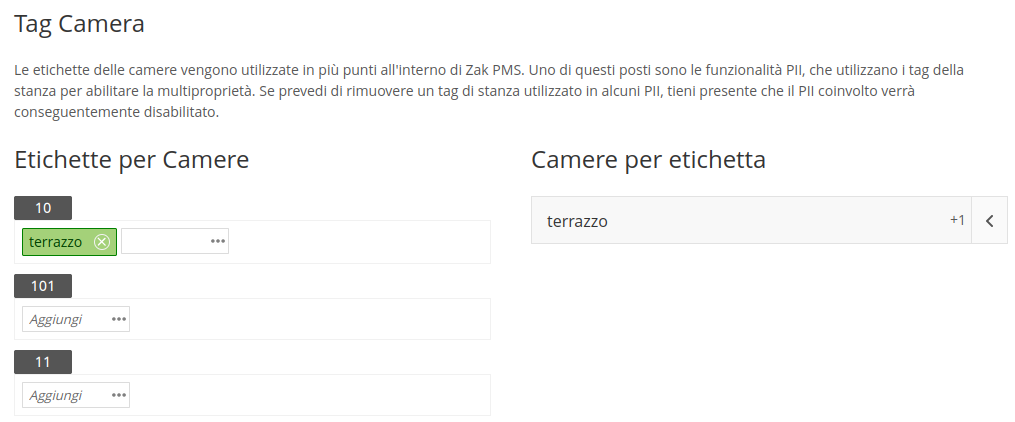The height and width of the screenshot is (422, 1015).
Task: Focus the Aggiungi field for room 101
Action: pyautogui.click(x=66, y=319)
